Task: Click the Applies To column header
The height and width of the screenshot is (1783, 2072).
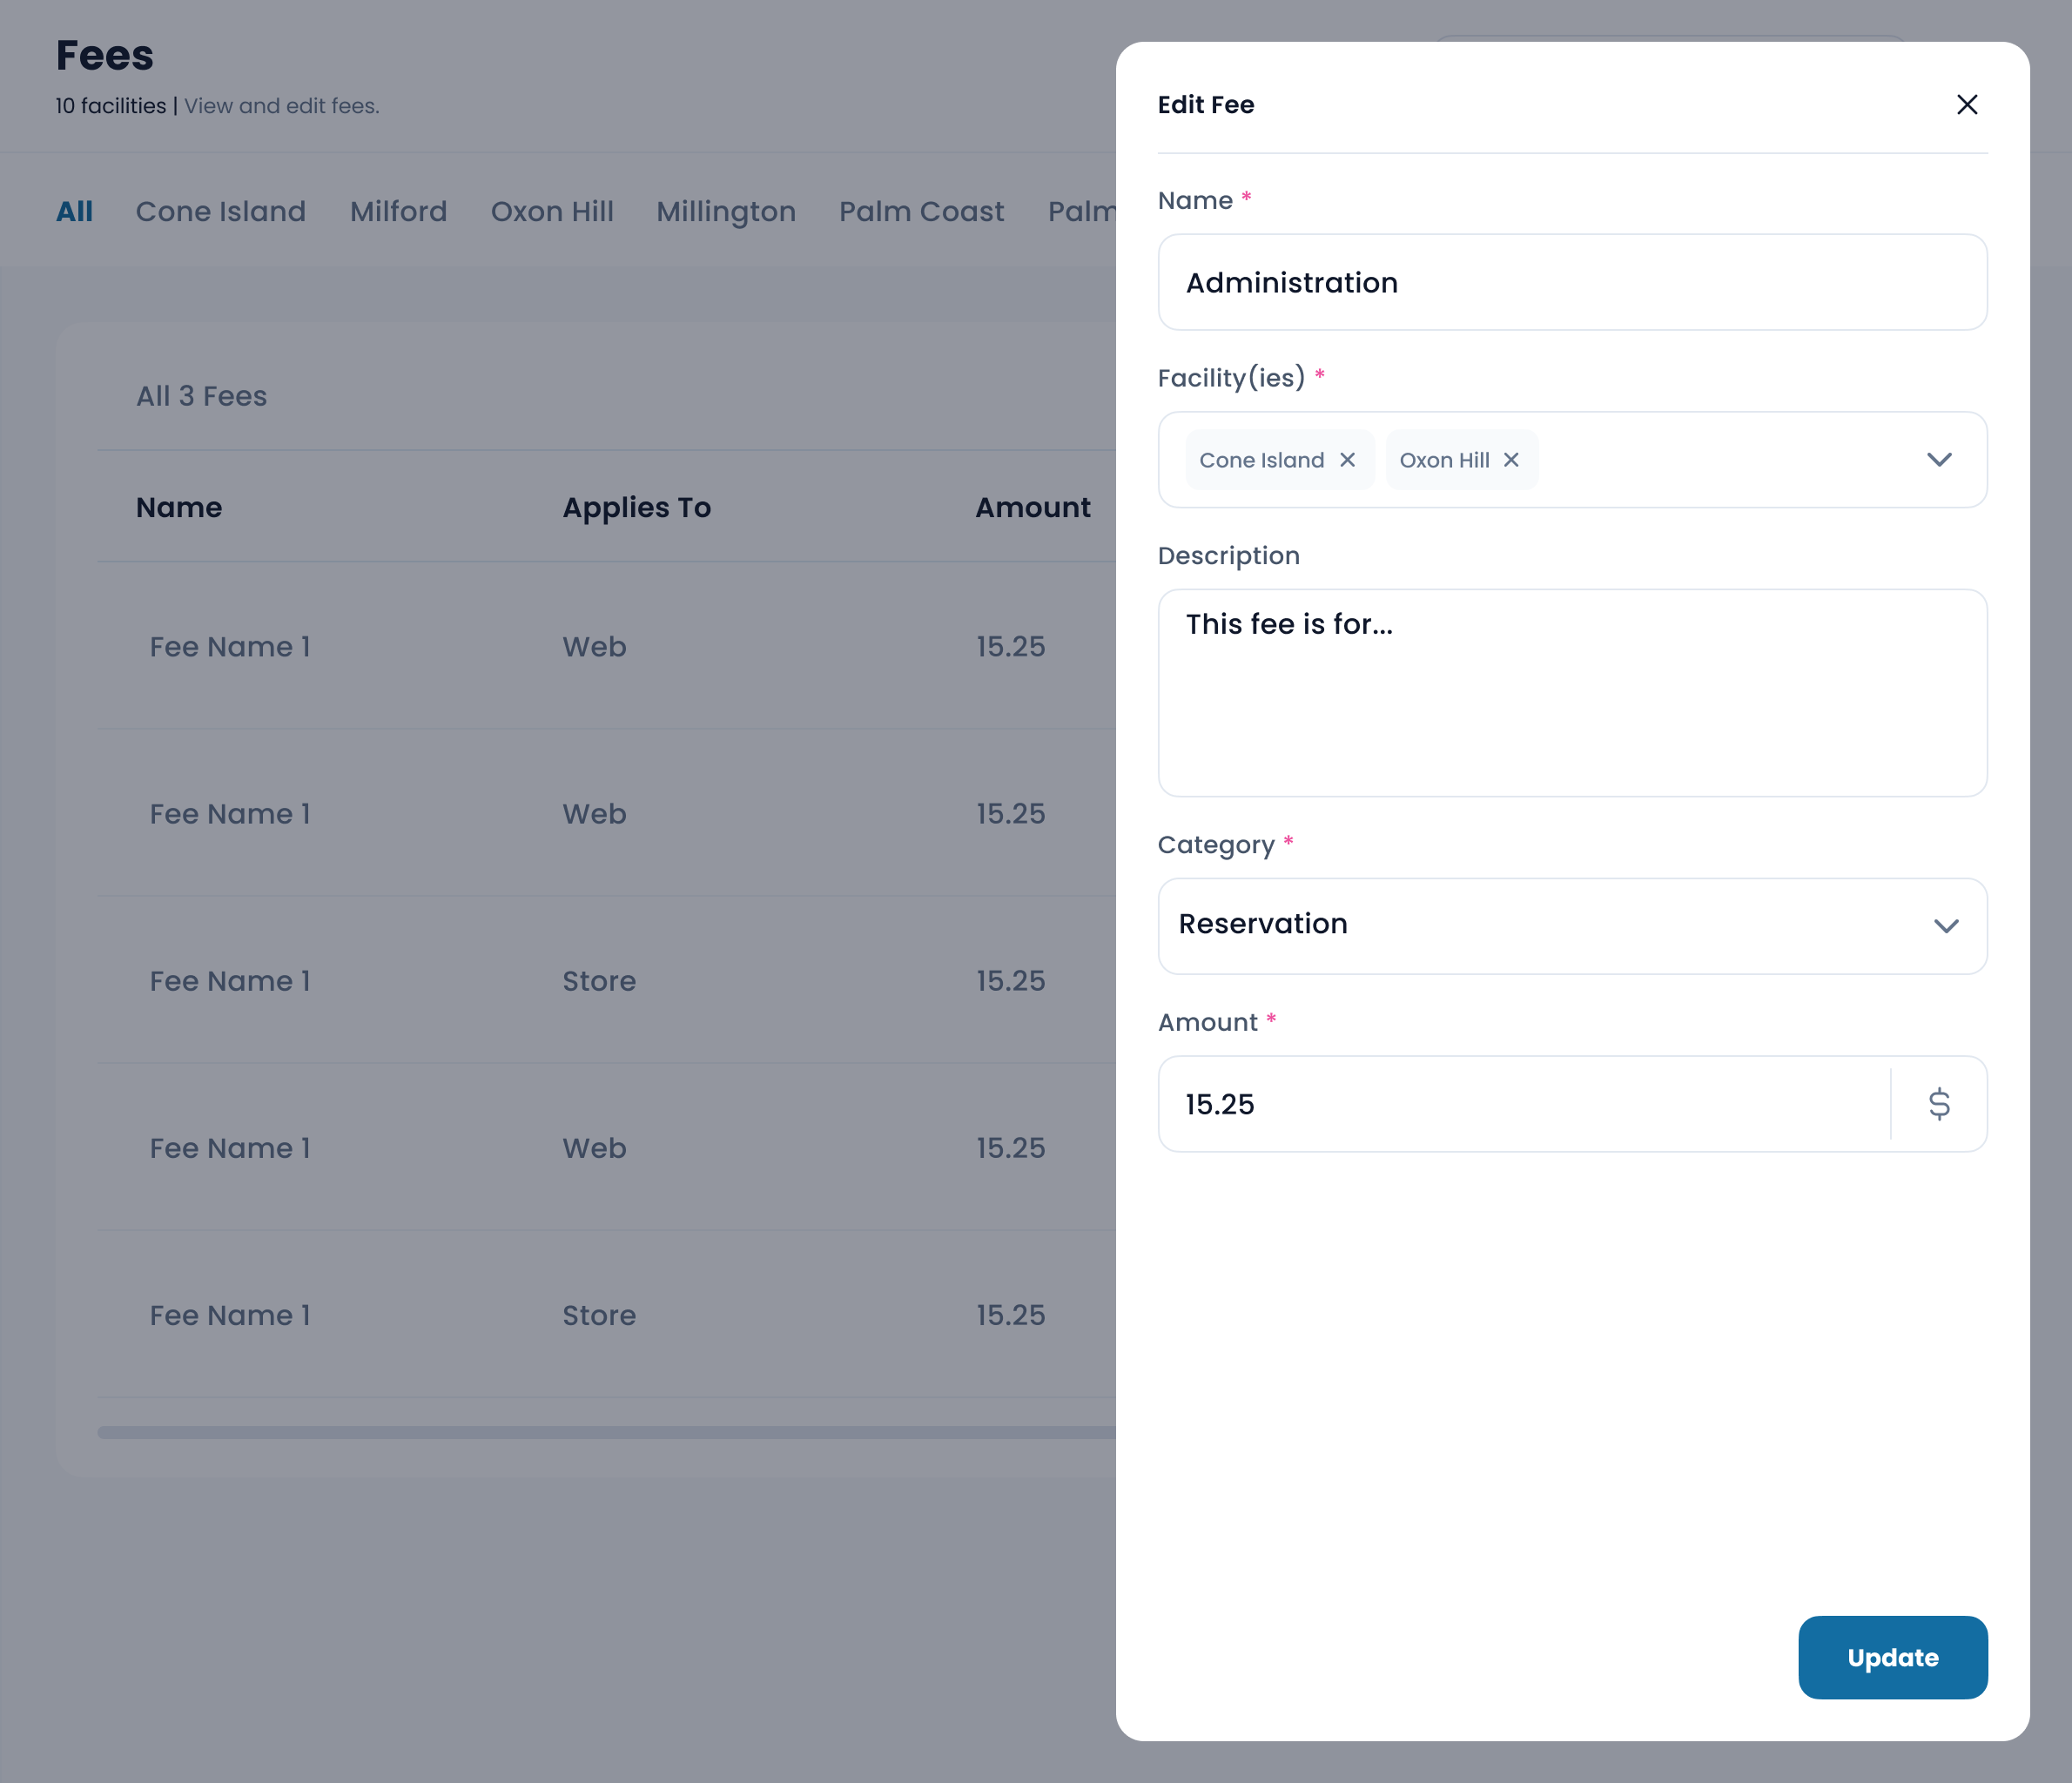Action: [636, 508]
